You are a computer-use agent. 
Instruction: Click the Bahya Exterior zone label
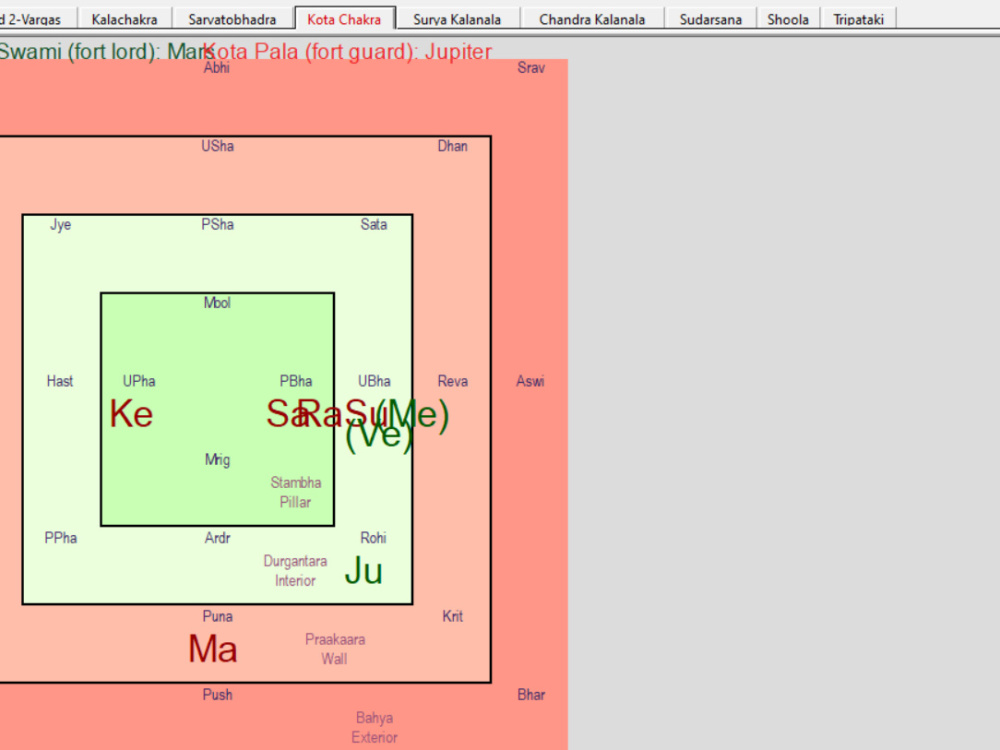tap(374, 728)
